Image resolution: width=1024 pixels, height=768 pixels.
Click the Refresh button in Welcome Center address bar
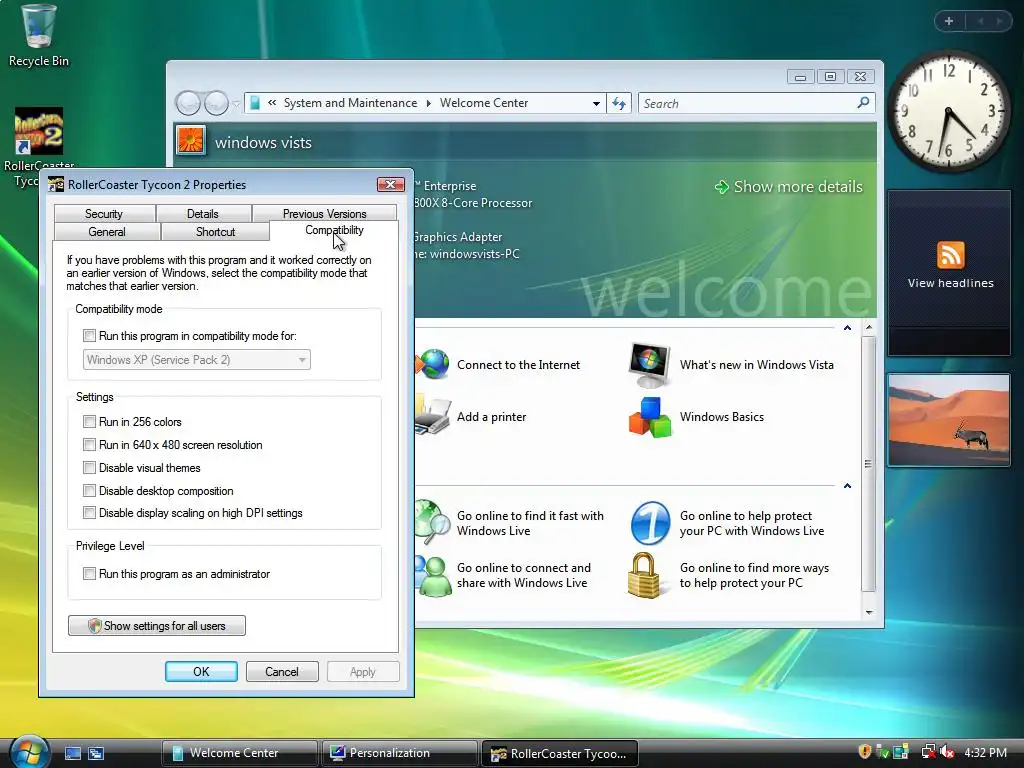[x=618, y=103]
